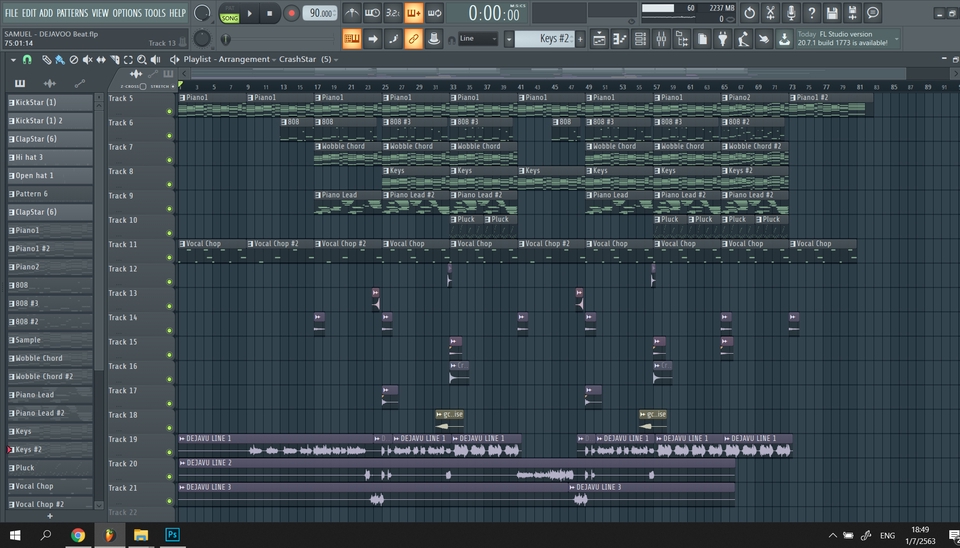
Task: Save project with floppy disk icon
Action: [832, 13]
